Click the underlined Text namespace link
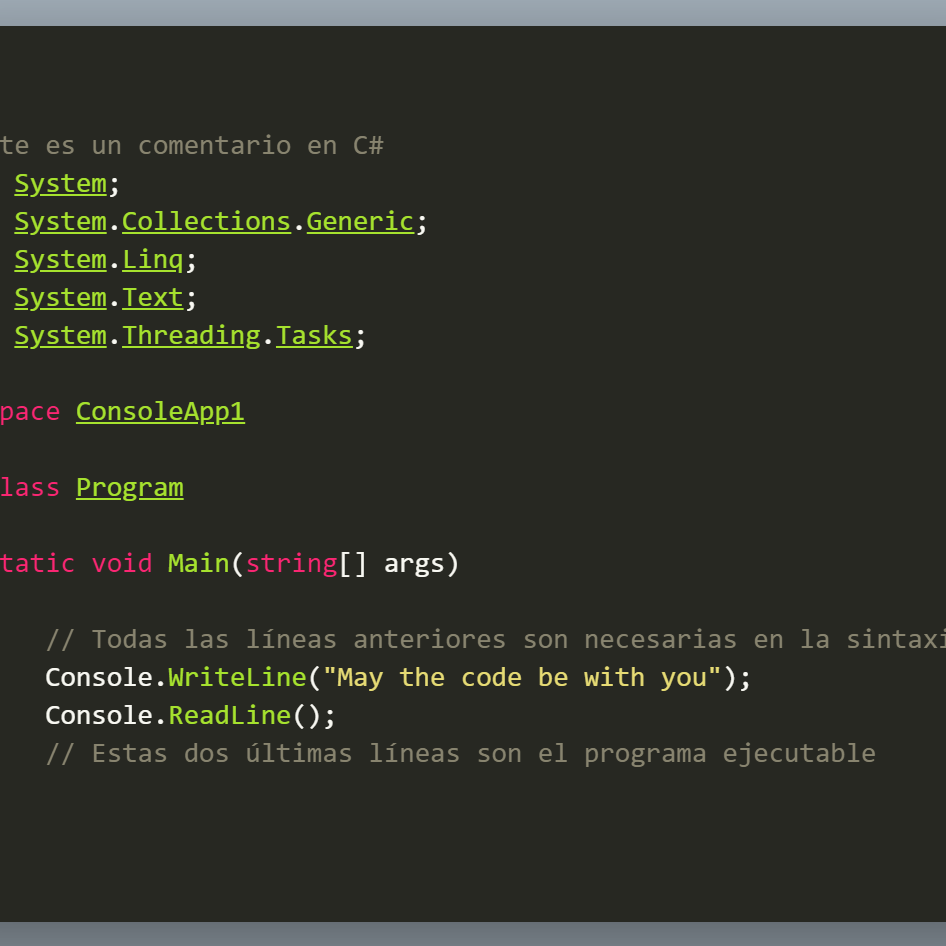This screenshot has height=946, width=946. click(153, 298)
